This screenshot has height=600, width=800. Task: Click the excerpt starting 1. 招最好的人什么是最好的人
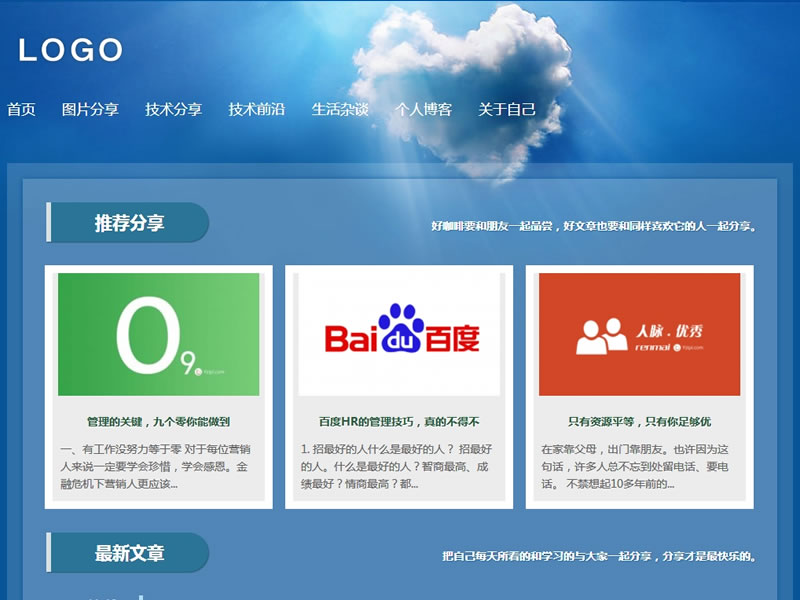point(396,466)
